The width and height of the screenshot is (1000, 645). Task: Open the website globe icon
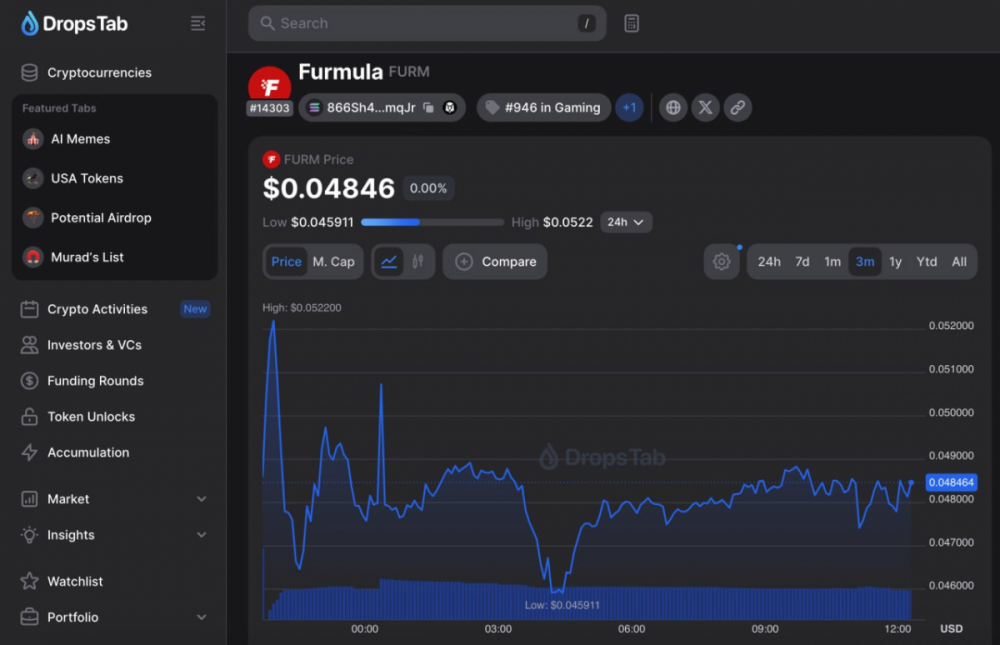(674, 108)
